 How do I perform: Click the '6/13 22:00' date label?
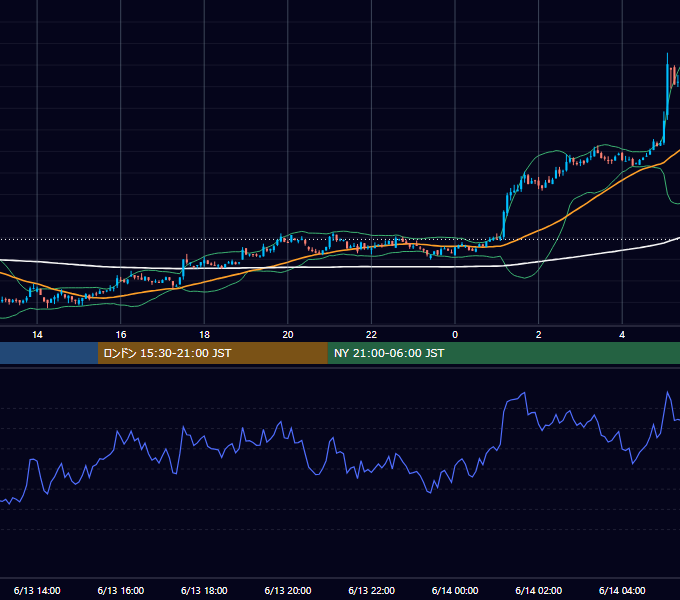pos(371,590)
